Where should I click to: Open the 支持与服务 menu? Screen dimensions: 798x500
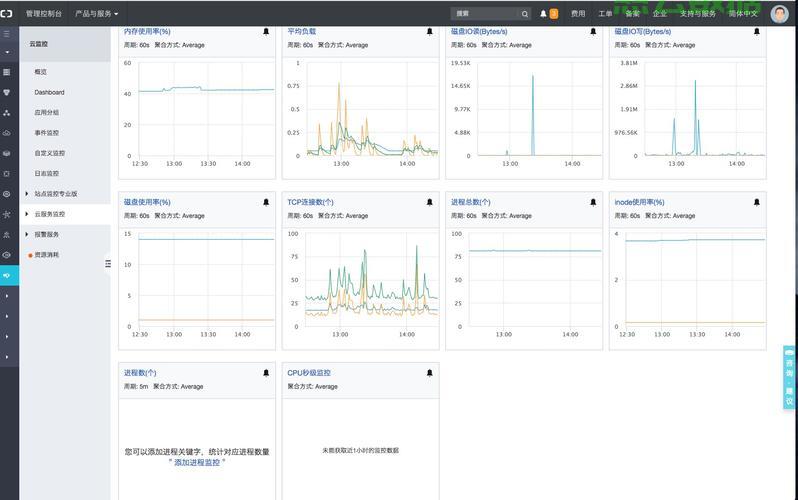pos(698,14)
